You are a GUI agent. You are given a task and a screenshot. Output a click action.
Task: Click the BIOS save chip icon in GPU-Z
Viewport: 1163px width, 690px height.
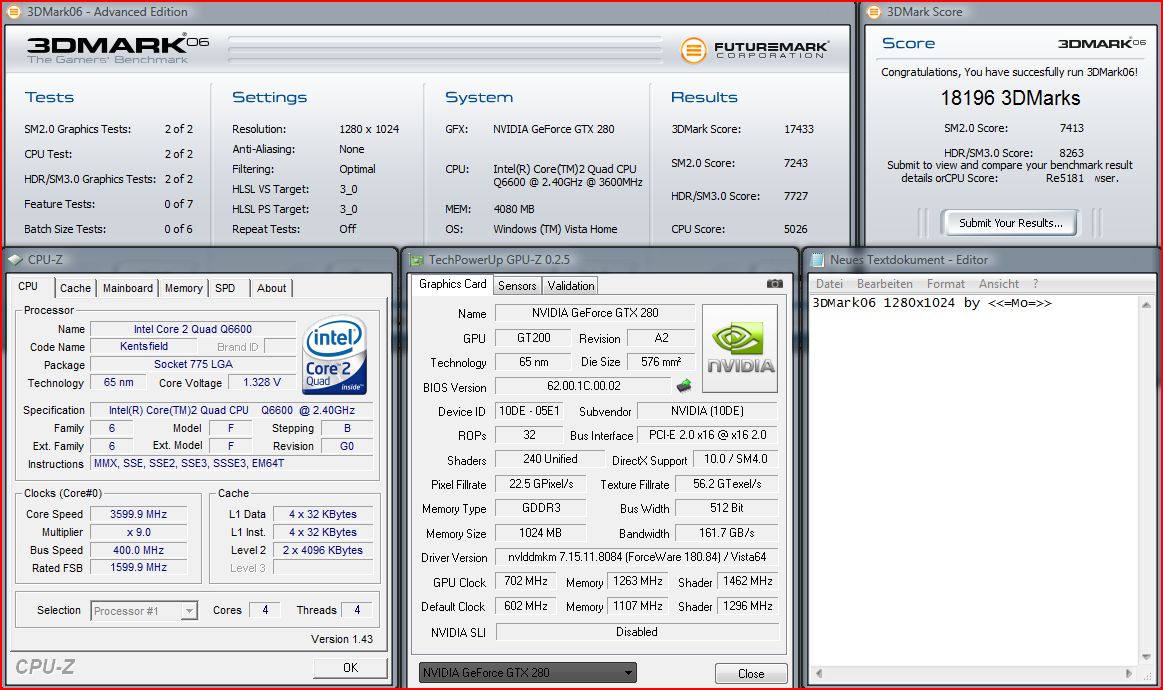(x=684, y=385)
